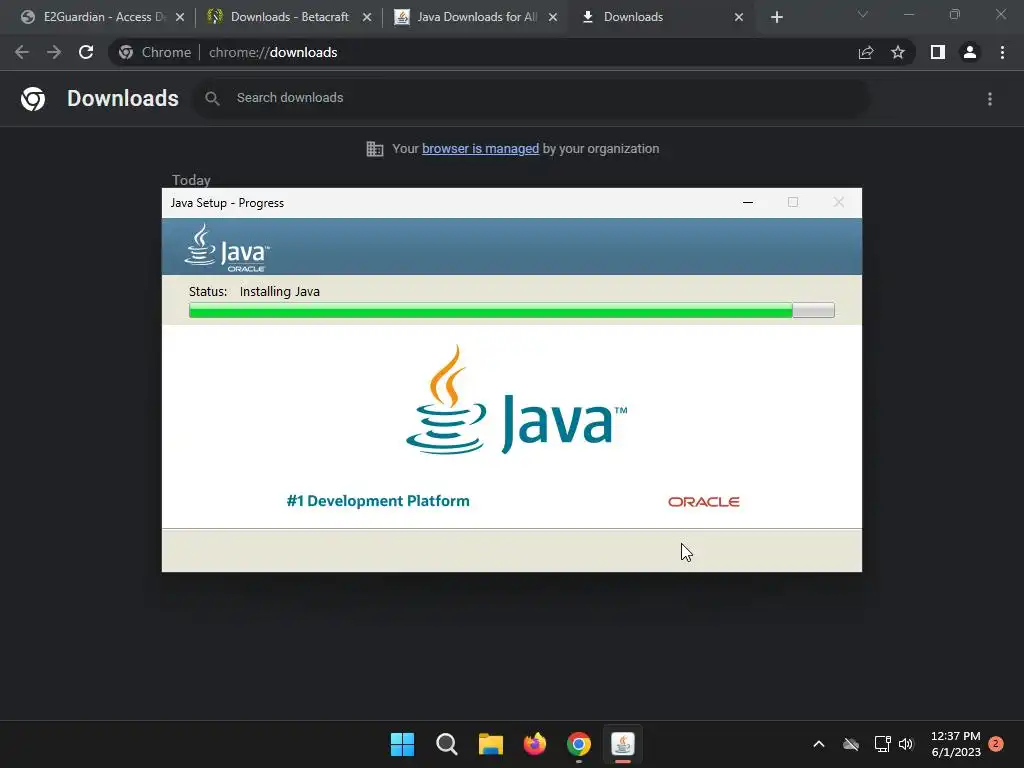Open the Java Downloads for All tab
The width and height of the screenshot is (1024, 768).
[x=477, y=17]
